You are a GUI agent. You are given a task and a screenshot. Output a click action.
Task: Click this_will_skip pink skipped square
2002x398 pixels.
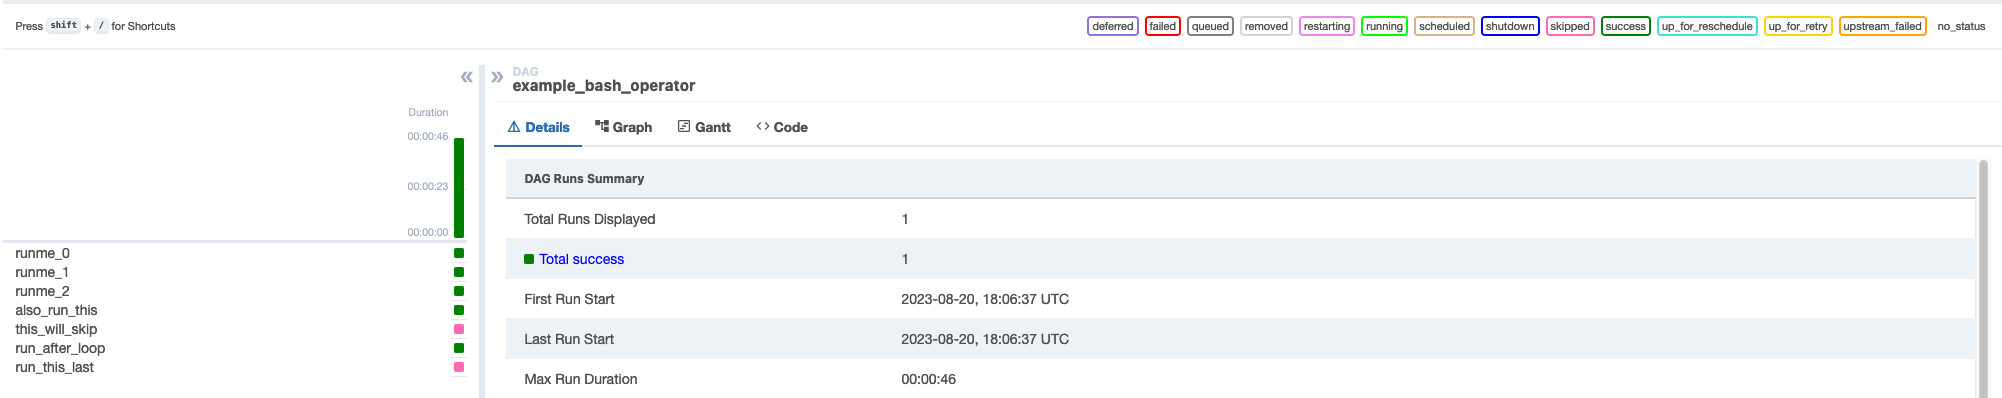459,329
